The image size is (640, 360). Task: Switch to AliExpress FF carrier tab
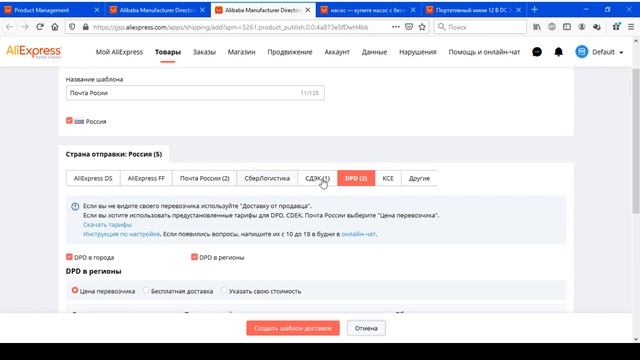click(x=146, y=178)
